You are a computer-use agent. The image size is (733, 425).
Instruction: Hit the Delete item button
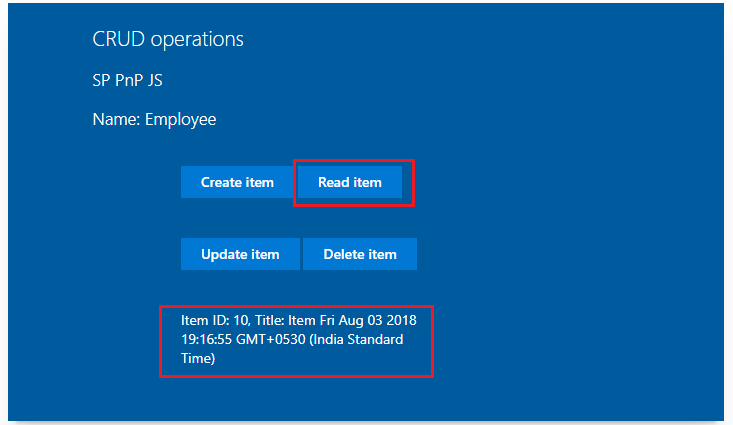pos(360,254)
